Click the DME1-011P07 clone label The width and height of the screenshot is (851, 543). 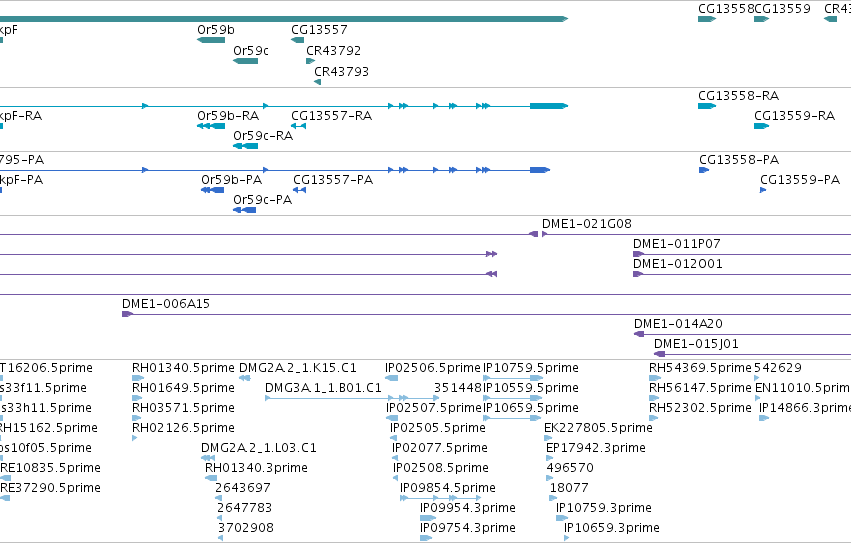pos(676,244)
